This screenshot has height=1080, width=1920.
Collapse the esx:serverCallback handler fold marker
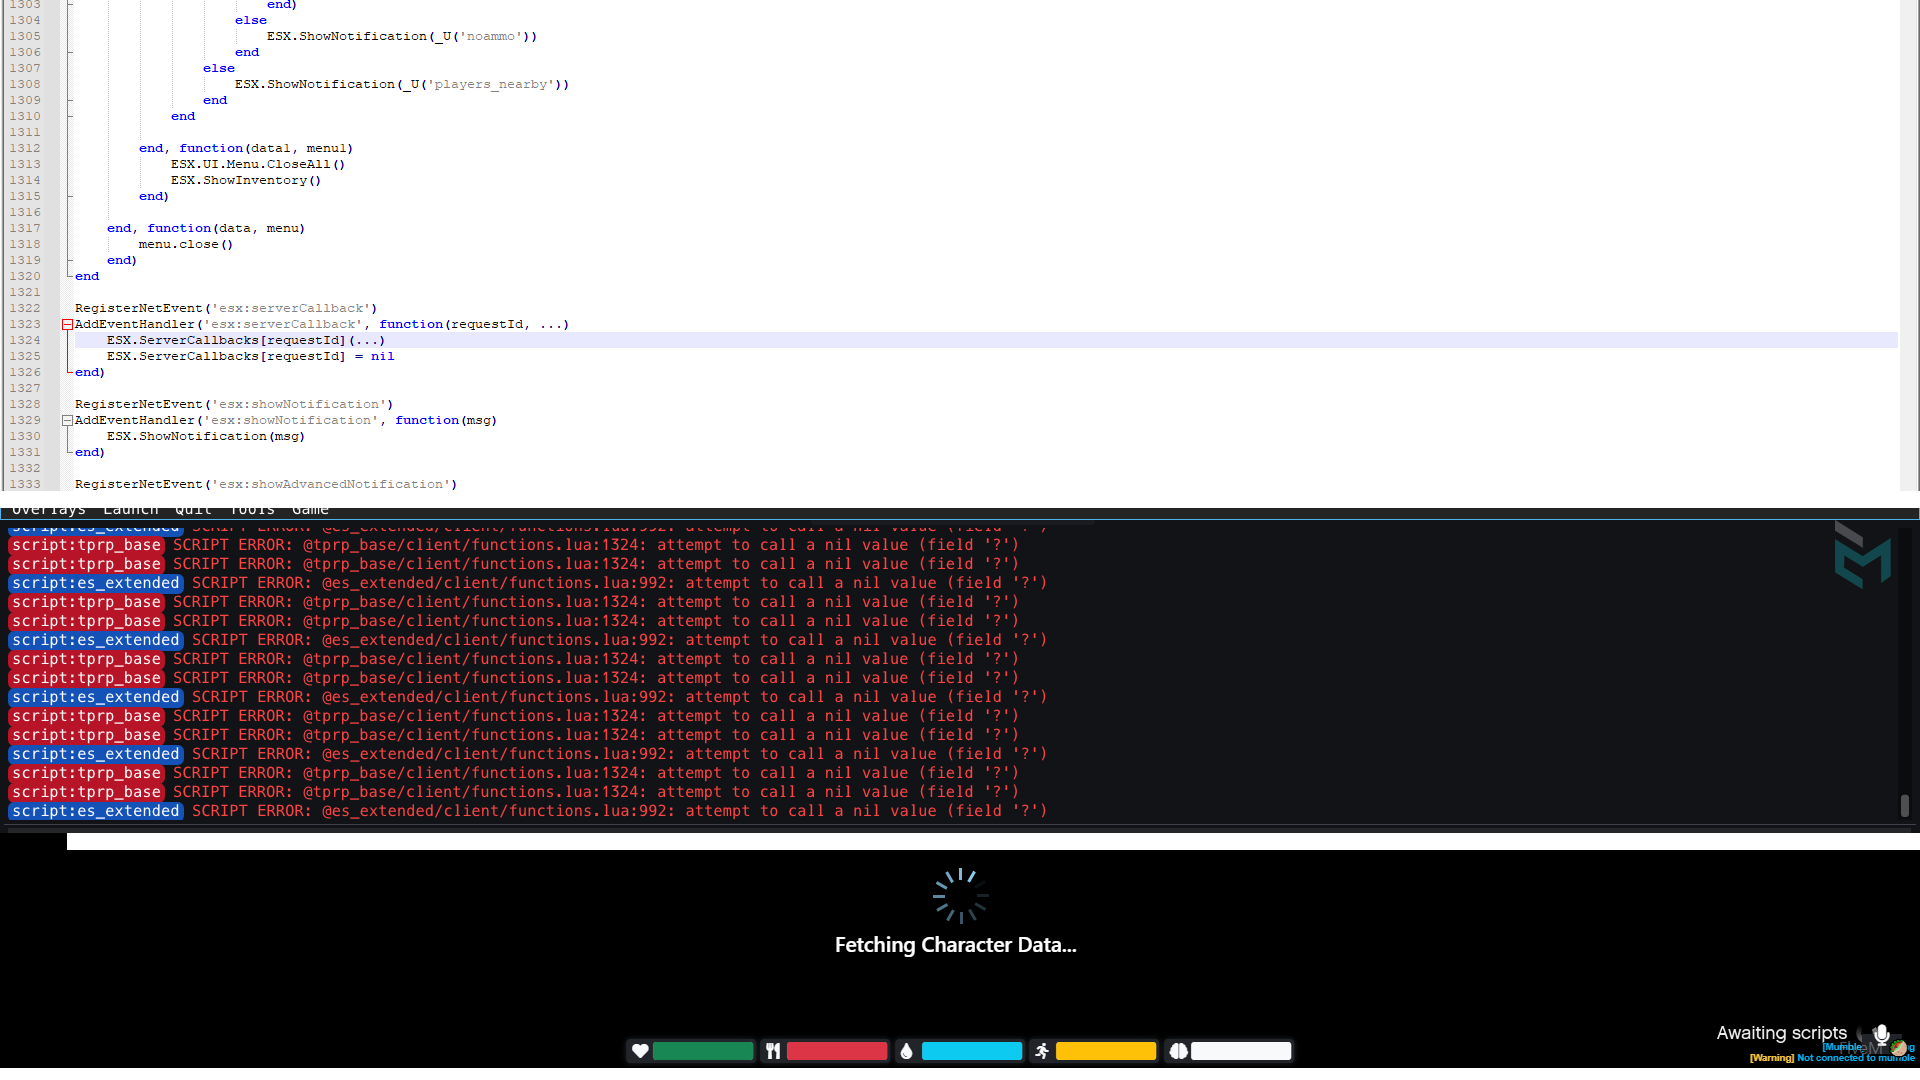pos(66,324)
